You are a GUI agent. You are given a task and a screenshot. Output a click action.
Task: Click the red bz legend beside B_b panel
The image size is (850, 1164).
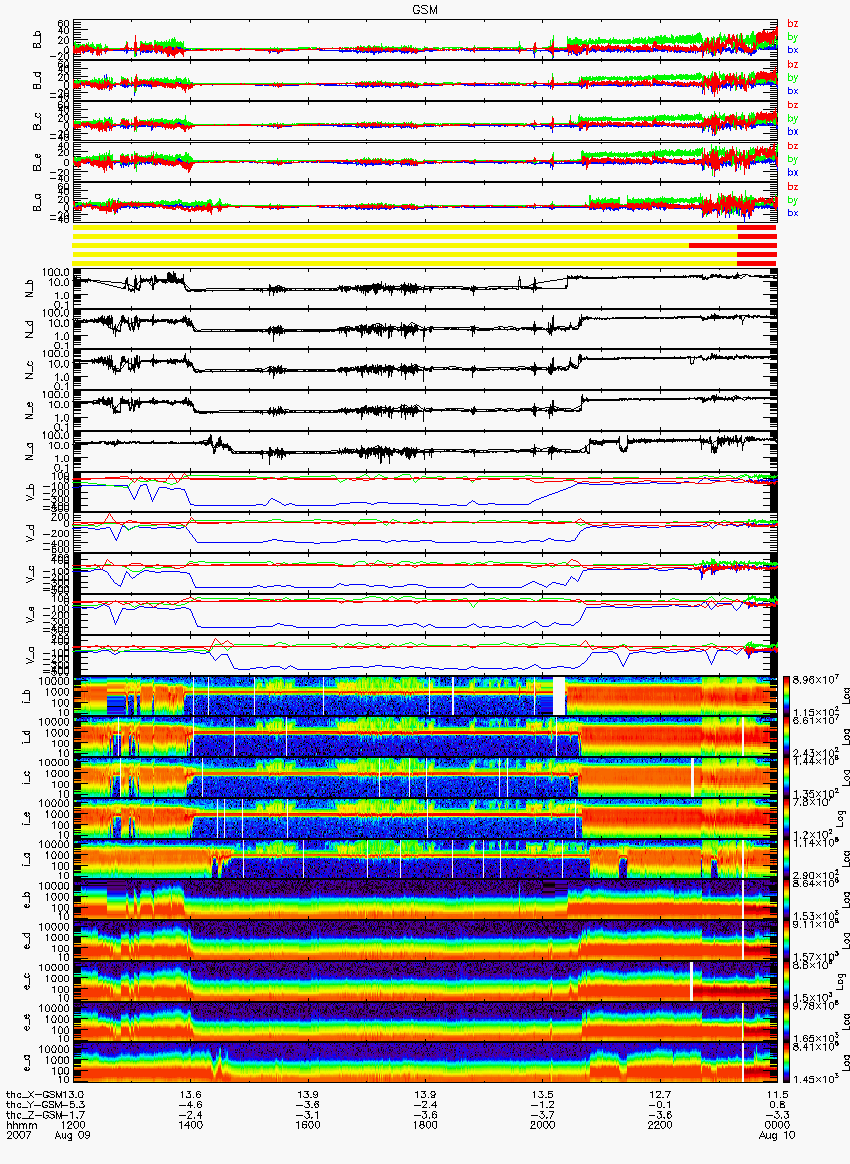[x=792, y=24]
